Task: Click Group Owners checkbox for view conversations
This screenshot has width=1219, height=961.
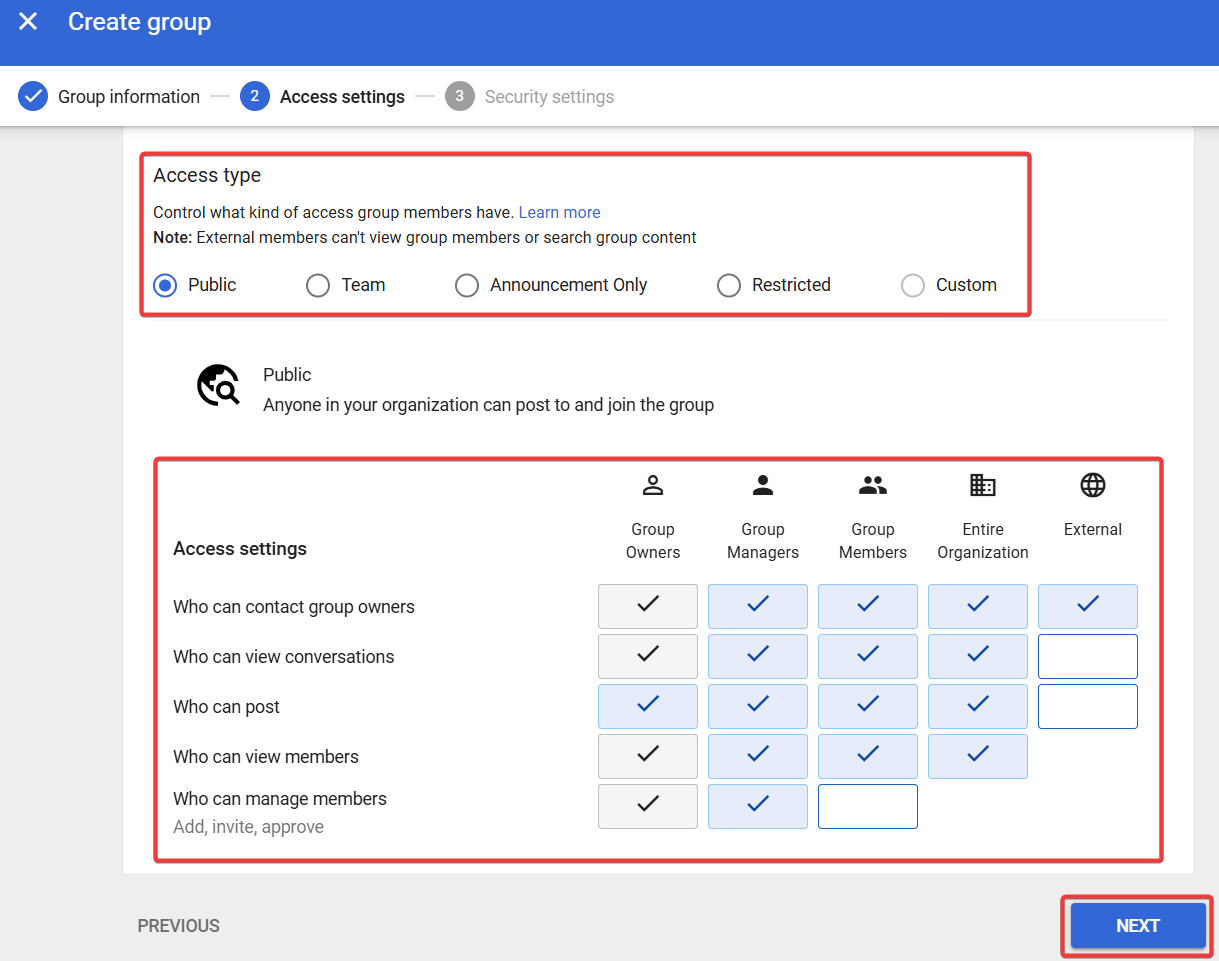Action: pos(648,656)
